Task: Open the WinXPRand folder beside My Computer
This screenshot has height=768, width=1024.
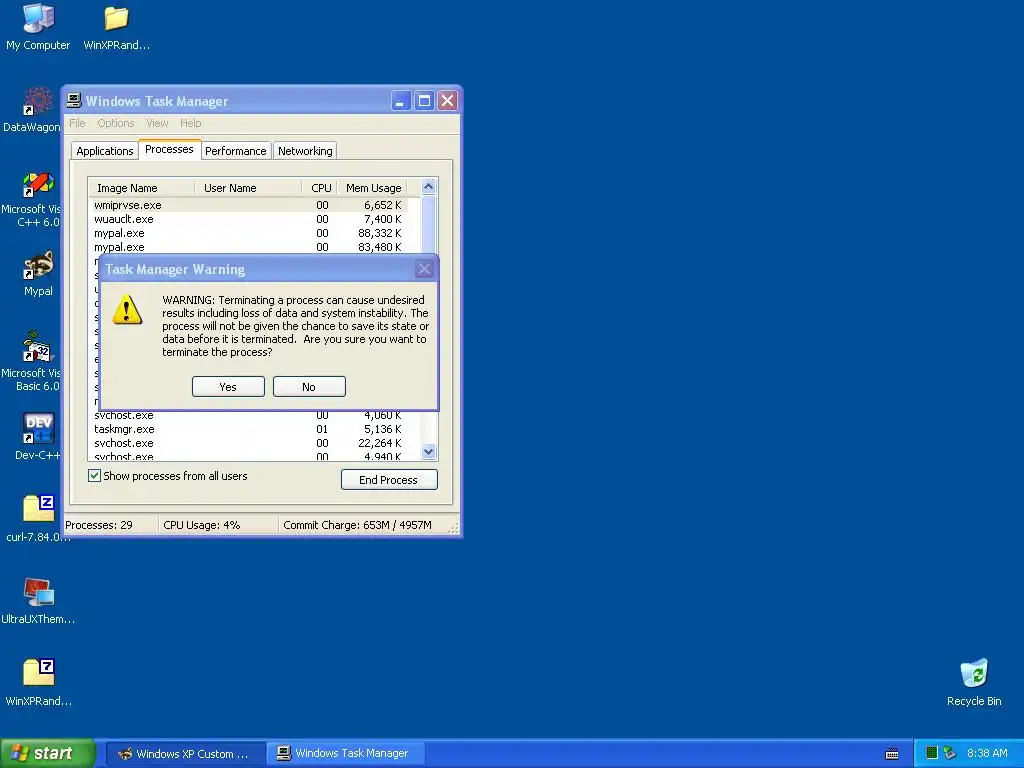Action: (x=116, y=27)
